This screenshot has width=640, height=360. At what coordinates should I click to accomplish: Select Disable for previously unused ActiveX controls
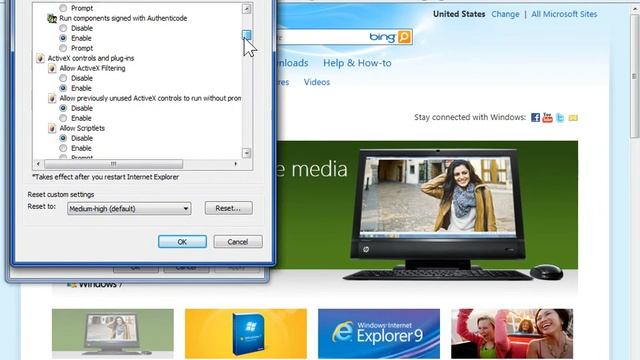tap(63, 108)
